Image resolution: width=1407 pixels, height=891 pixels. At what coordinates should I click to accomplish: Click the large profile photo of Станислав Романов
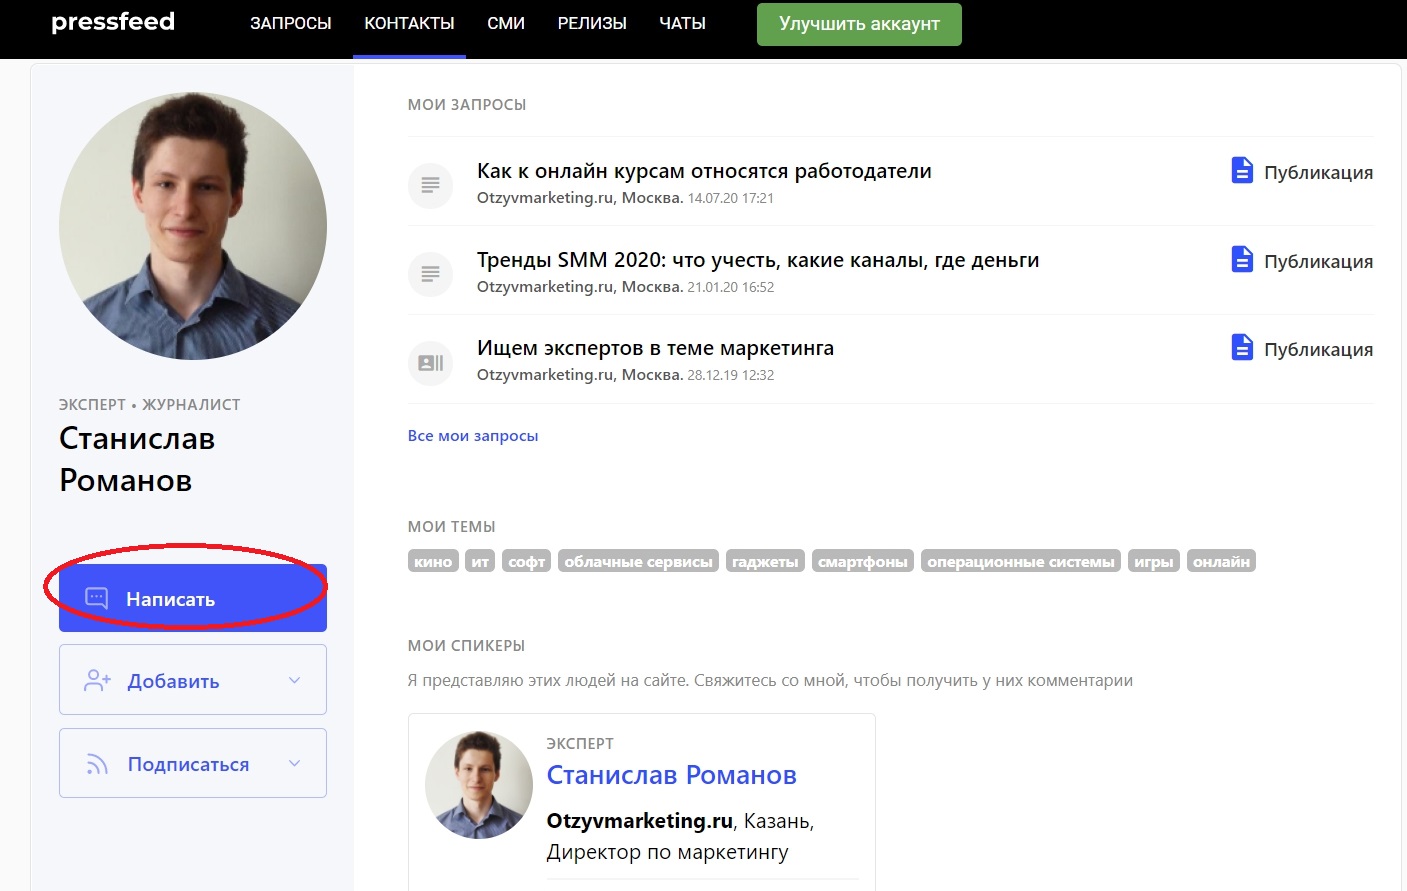pyautogui.click(x=193, y=226)
